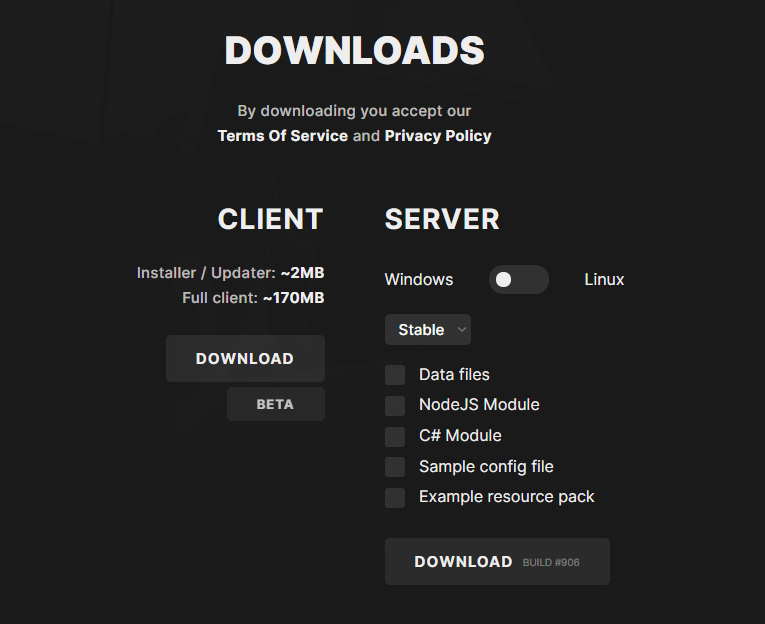Image resolution: width=765 pixels, height=624 pixels.
Task: Click the 'NodeJS Module' label text
Action: point(479,405)
